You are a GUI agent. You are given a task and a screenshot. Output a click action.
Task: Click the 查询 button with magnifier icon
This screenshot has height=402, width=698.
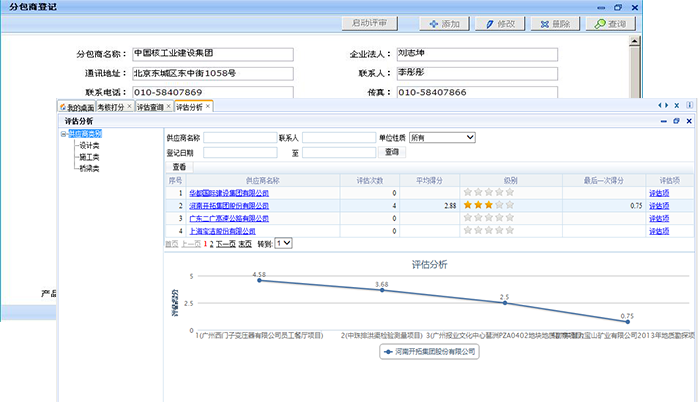tap(610, 24)
